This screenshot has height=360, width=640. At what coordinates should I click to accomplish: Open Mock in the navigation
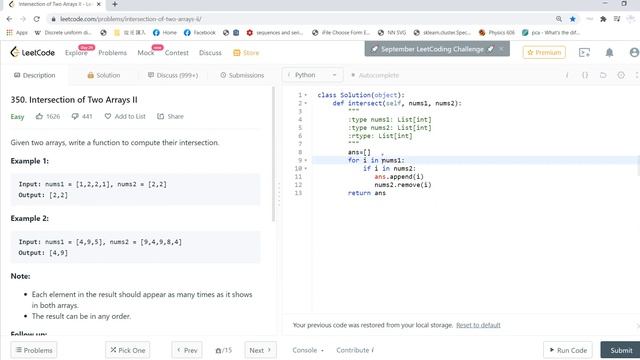click(146, 53)
